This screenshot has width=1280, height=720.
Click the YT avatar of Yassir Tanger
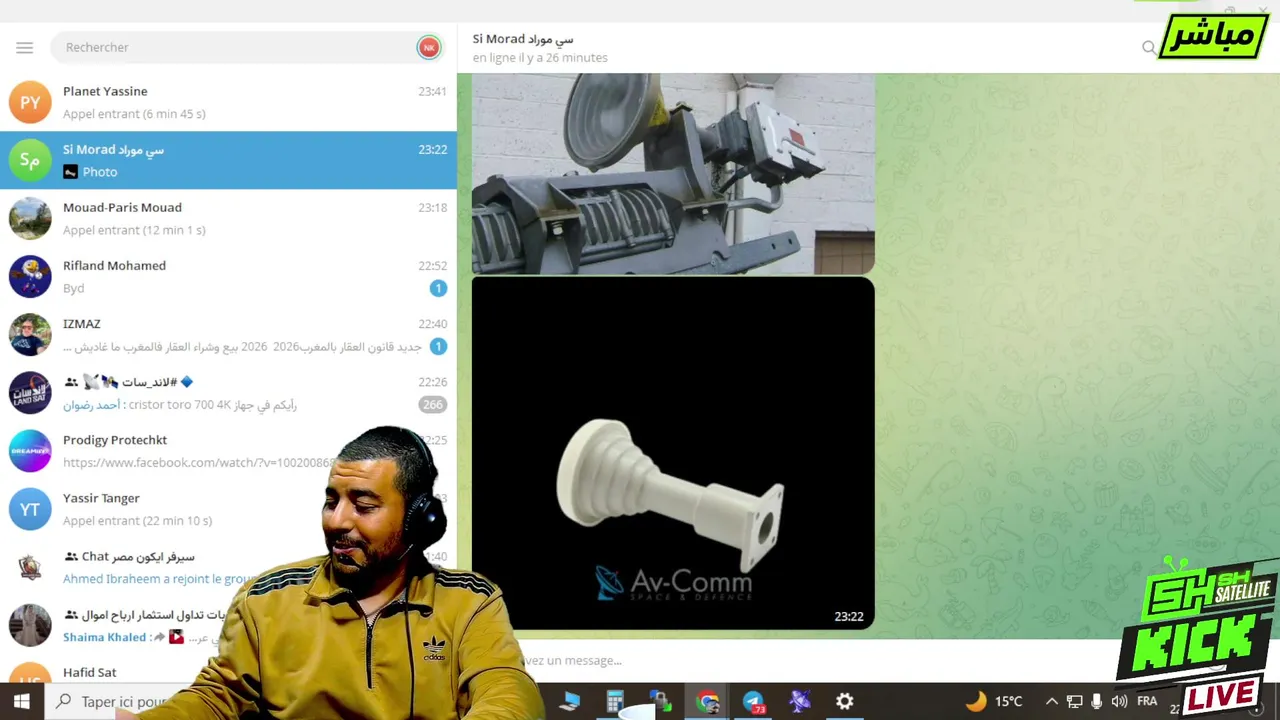[x=30, y=509]
